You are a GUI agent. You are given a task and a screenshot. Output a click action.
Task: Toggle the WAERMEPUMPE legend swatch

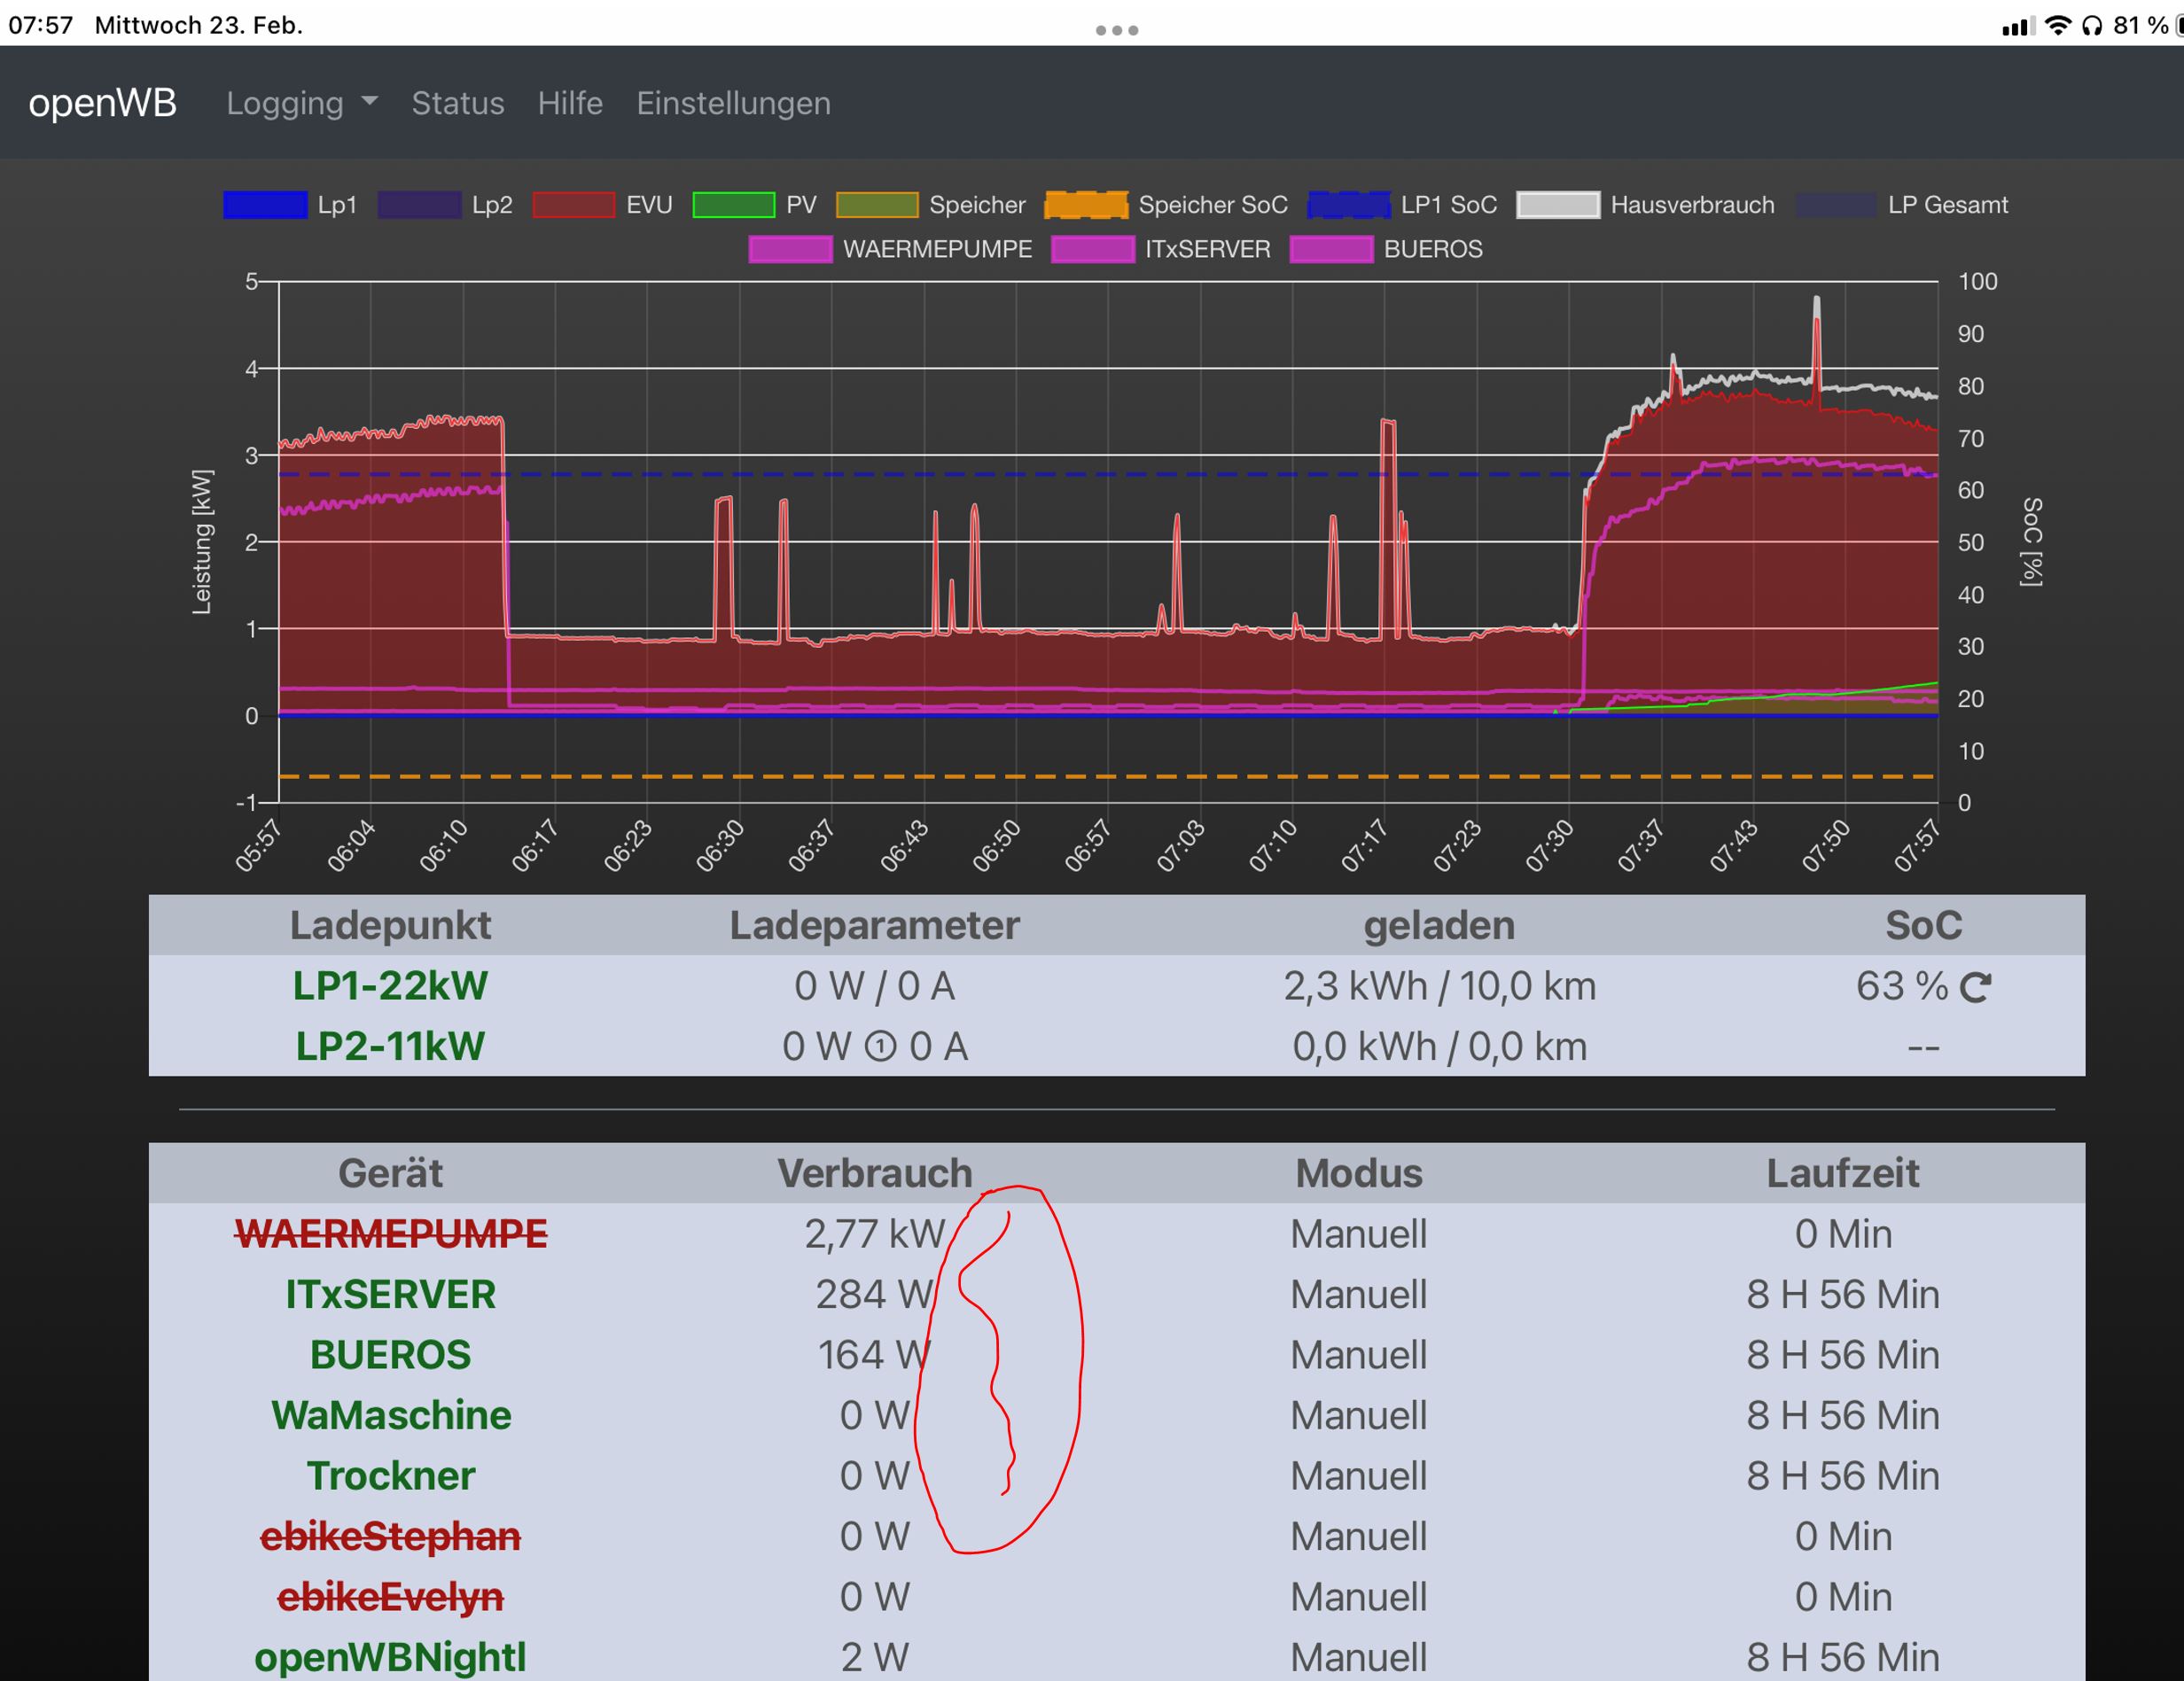pos(790,249)
